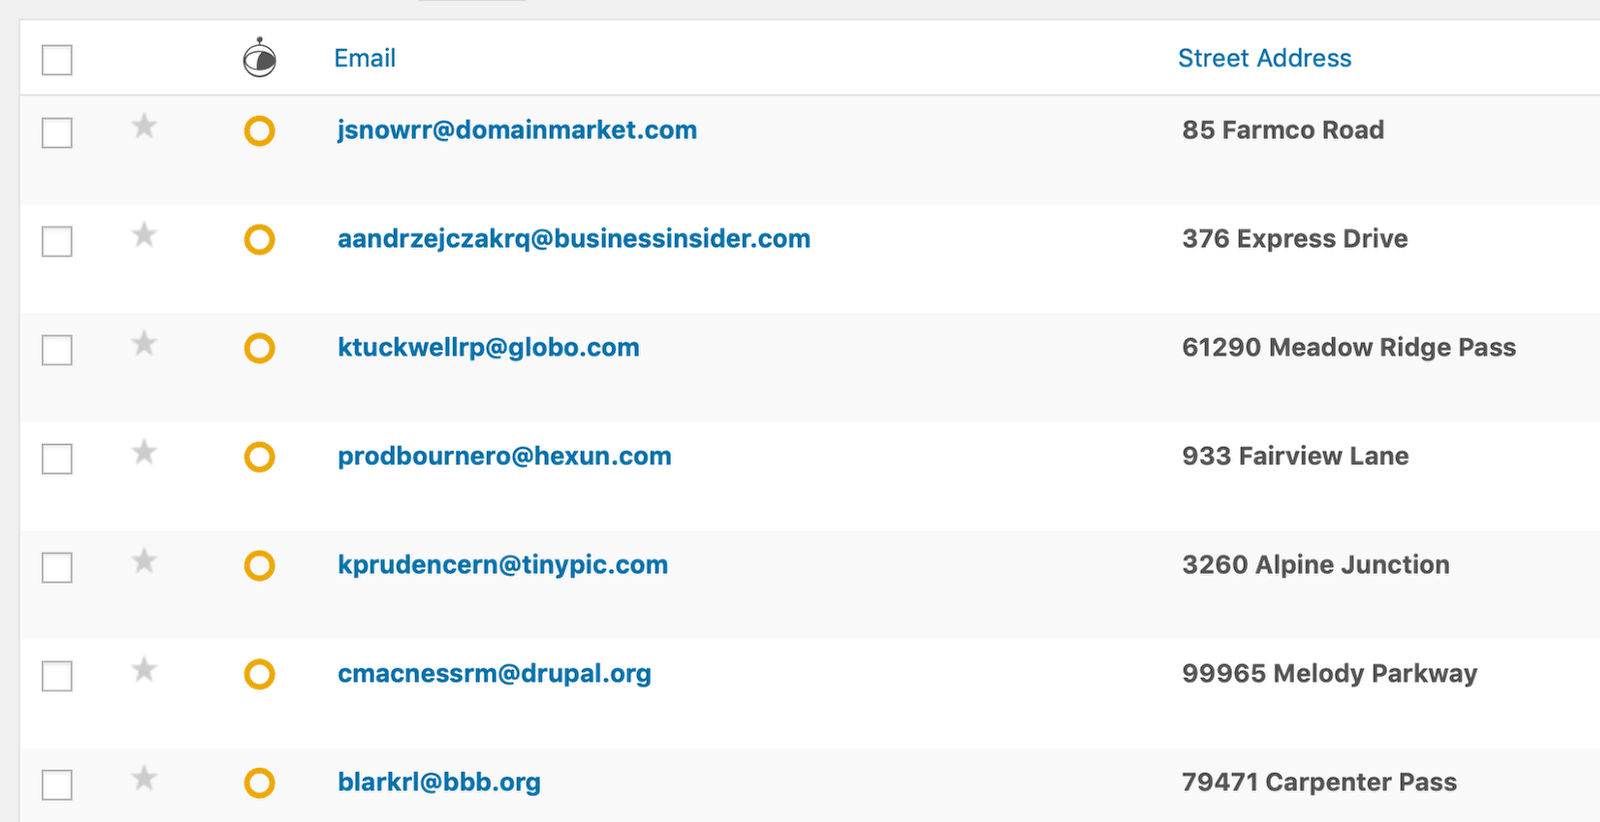This screenshot has height=822, width=1600.
Task: Open the prodbournero@hexun.com entry link
Action: [504, 457]
